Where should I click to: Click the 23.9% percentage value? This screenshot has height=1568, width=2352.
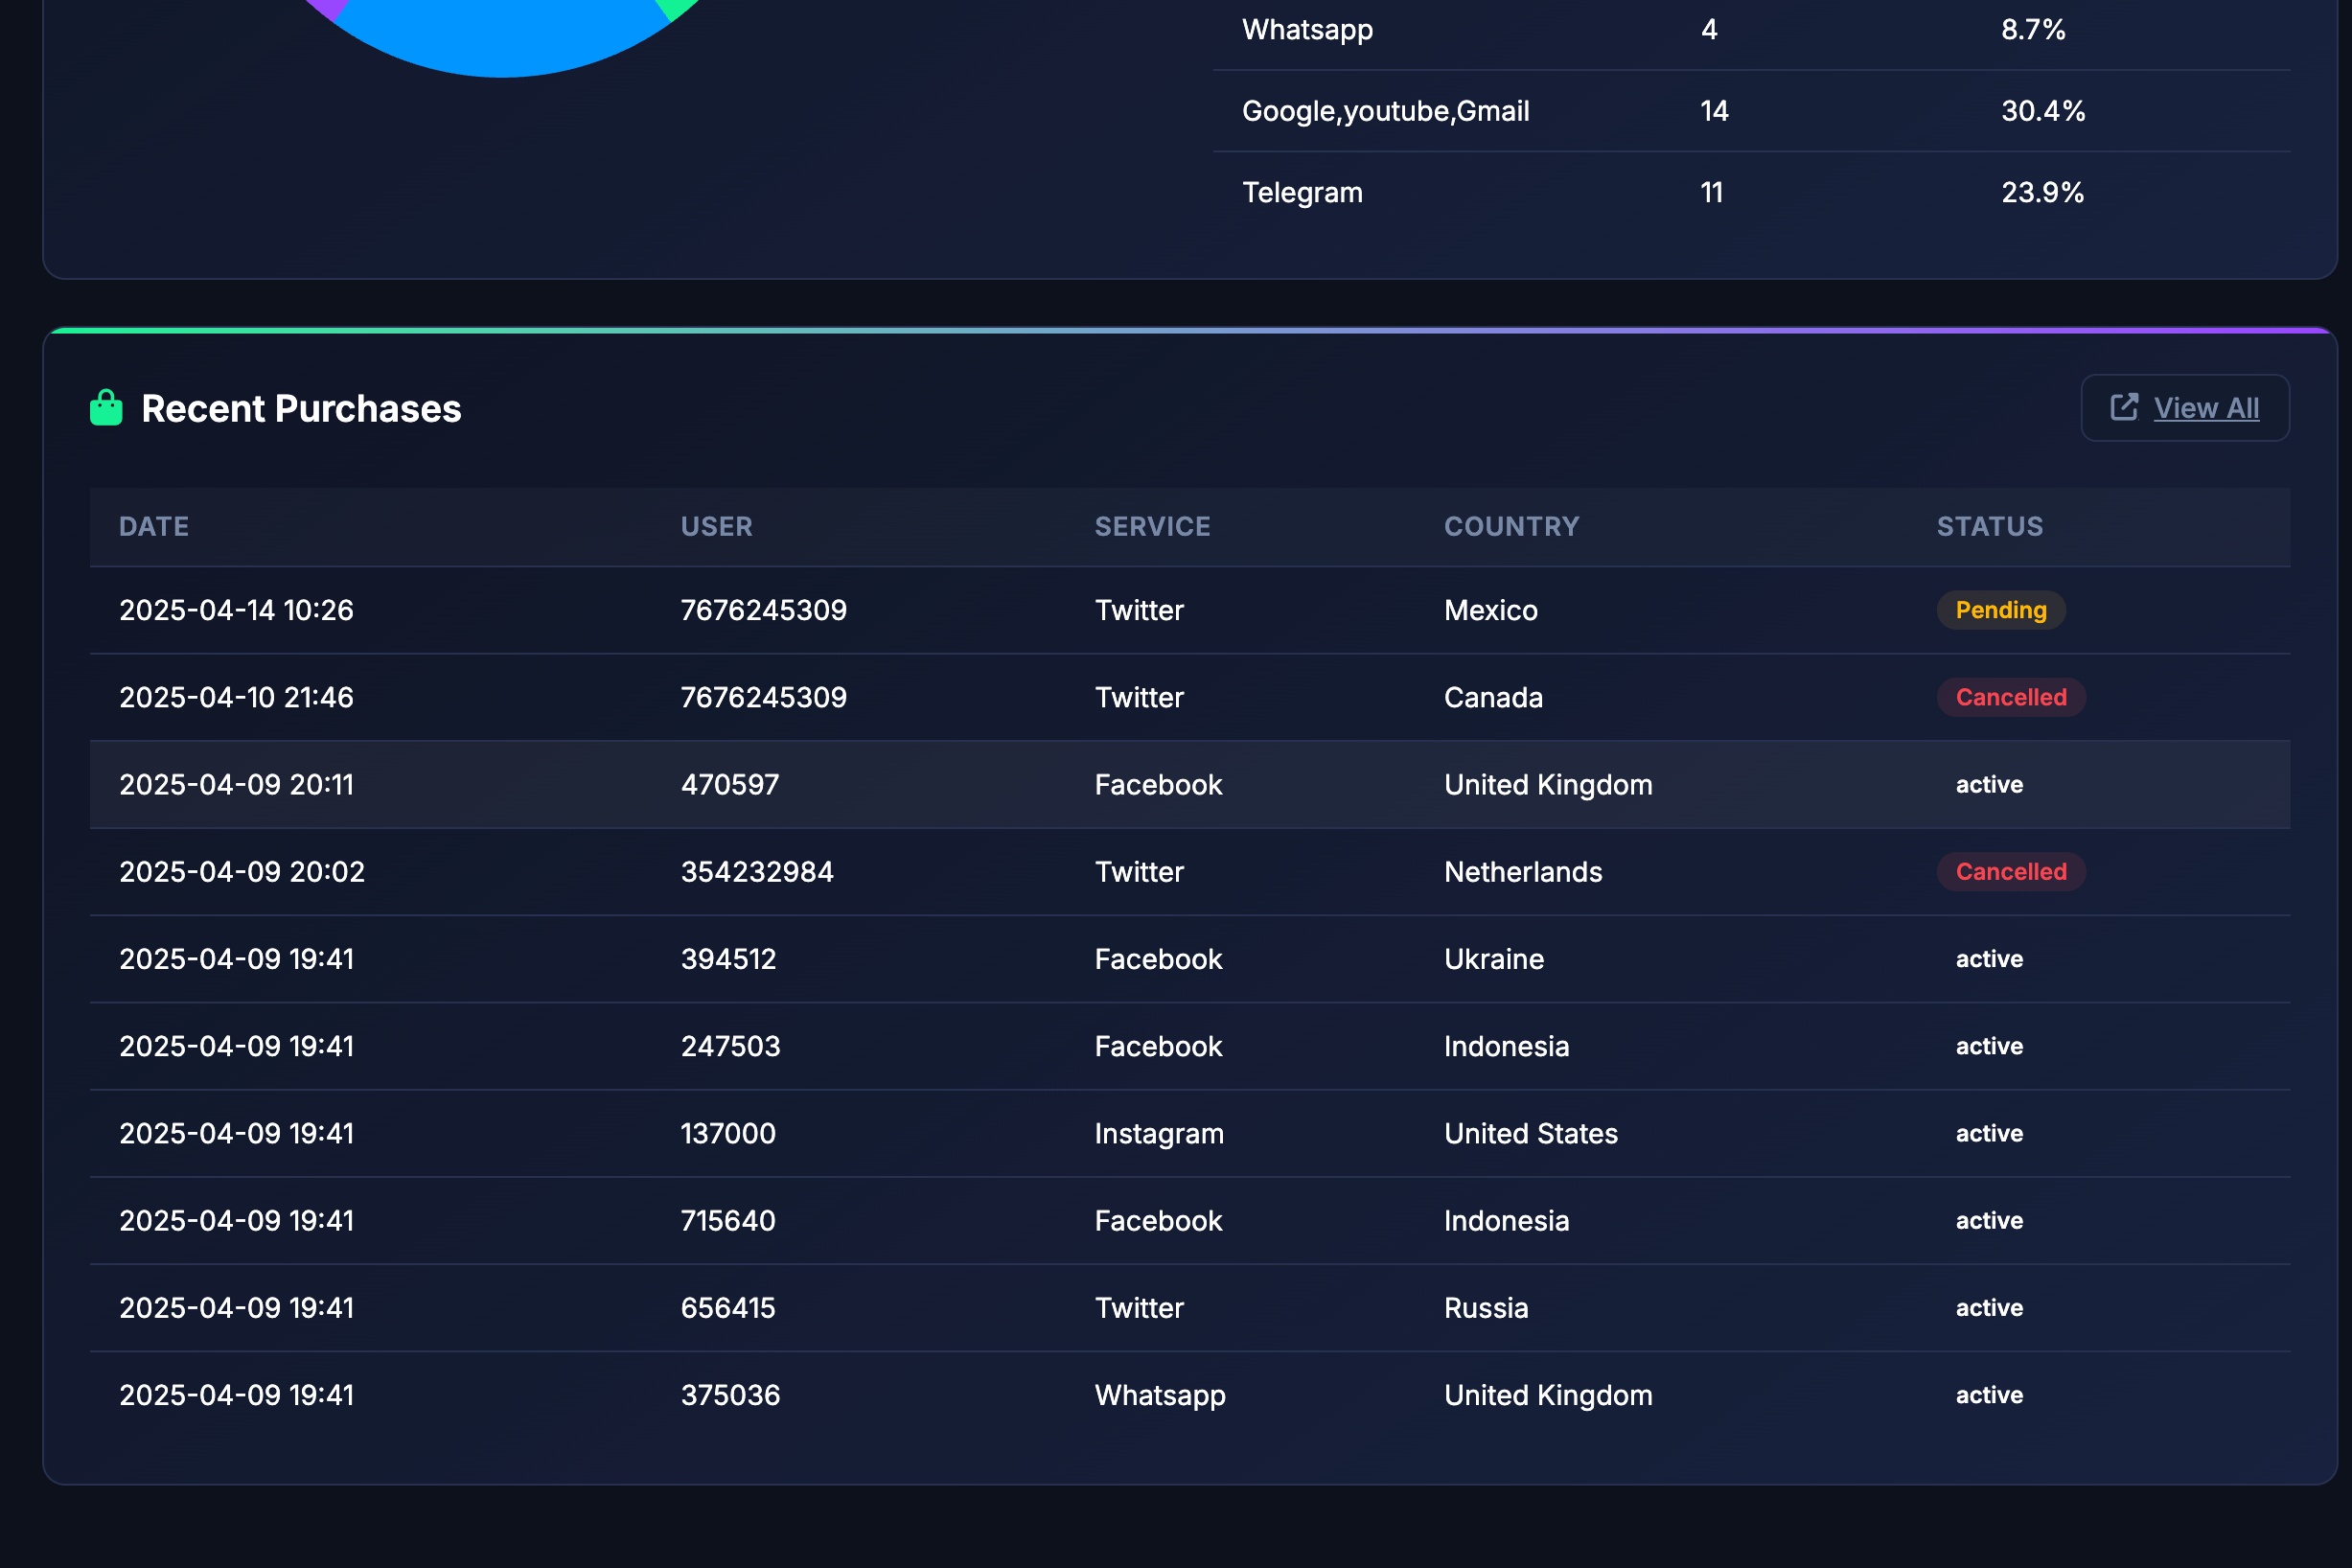2042,192
